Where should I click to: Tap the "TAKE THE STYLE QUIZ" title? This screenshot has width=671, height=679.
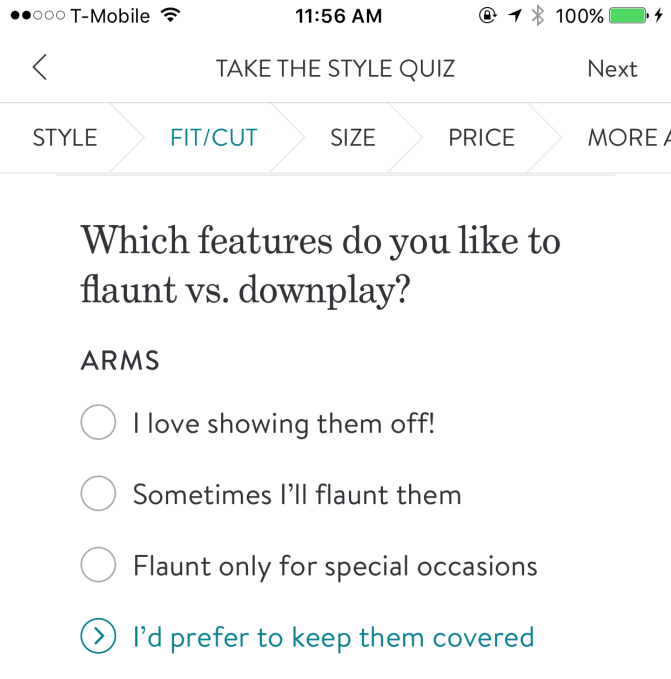click(335, 69)
